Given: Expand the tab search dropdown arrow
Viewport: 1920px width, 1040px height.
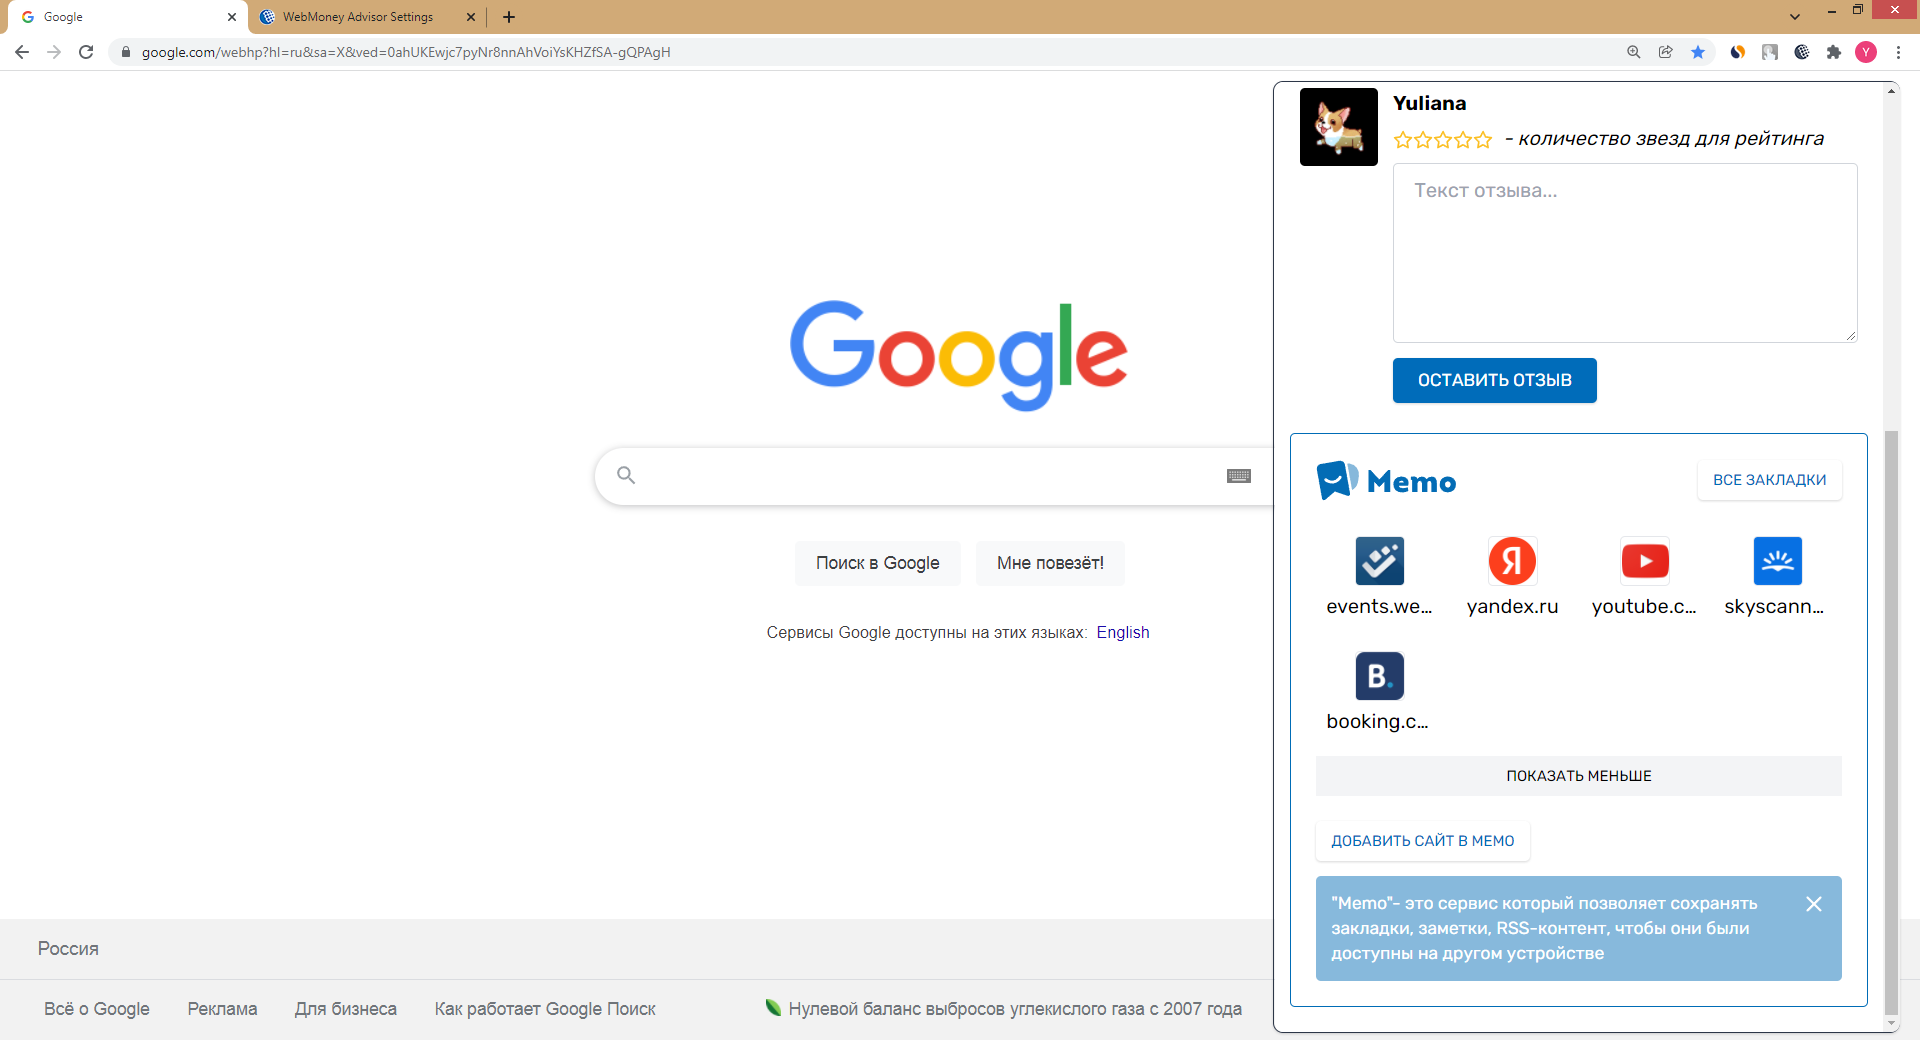Looking at the screenshot, I should coord(1795,17).
